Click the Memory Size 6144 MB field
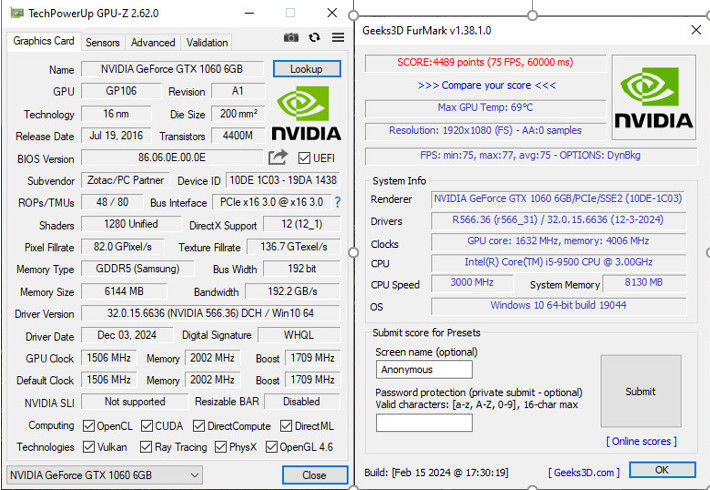The width and height of the screenshot is (710, 490). tap(124, 291)
